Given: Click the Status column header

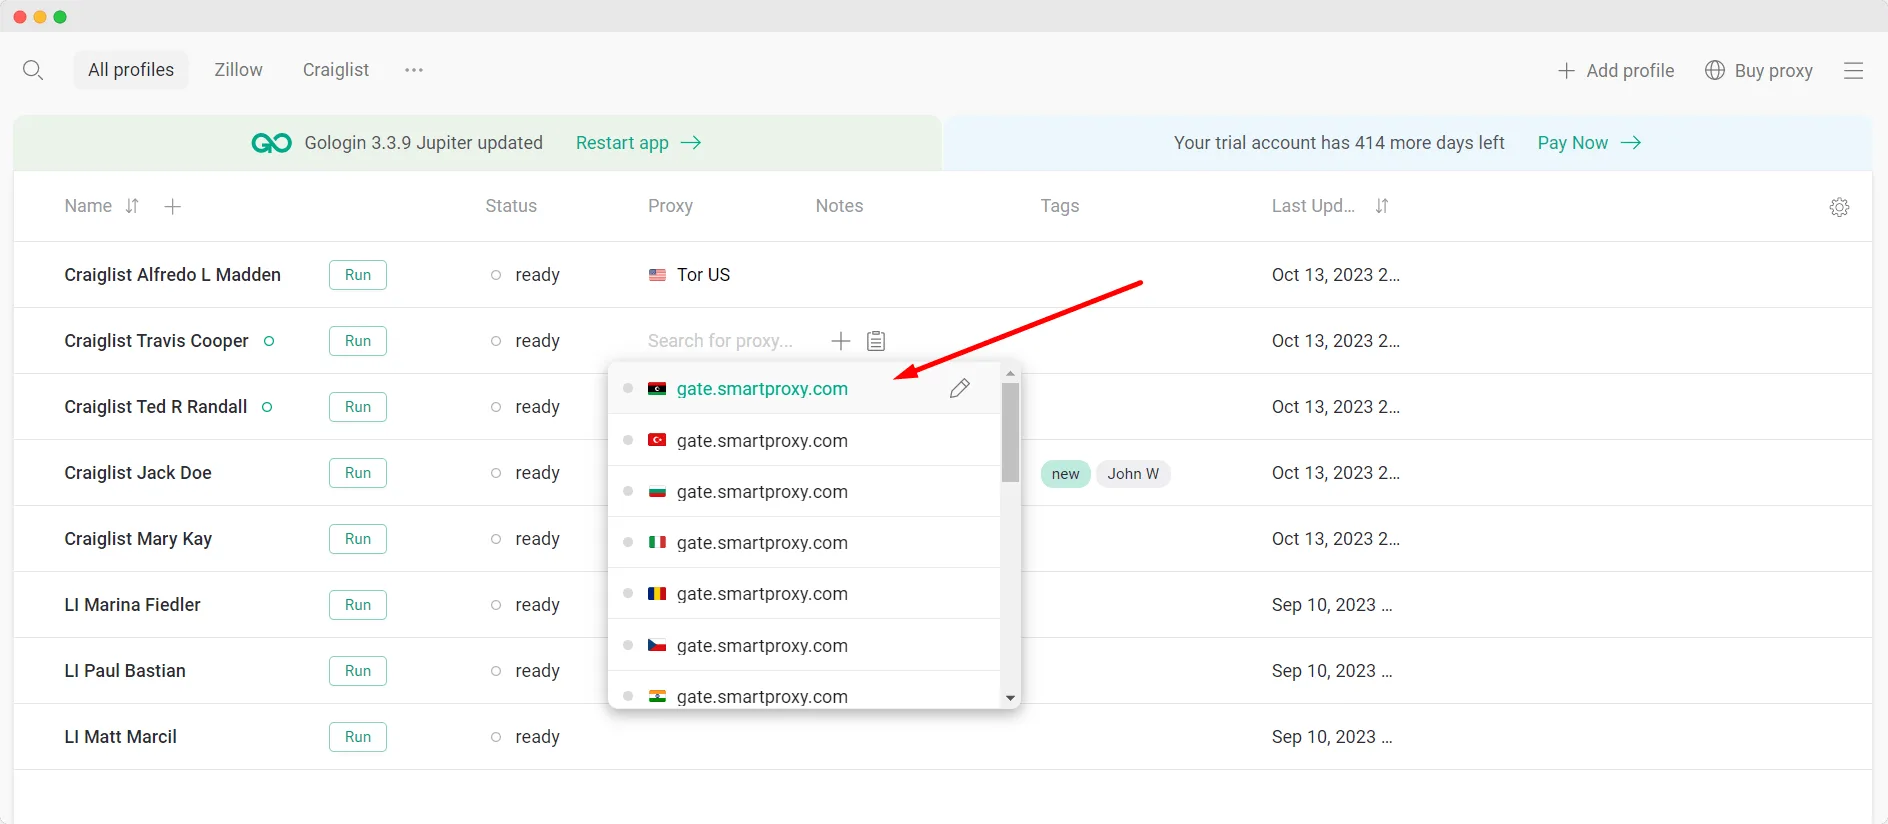Looking at the screenshot, I should 511,206.
